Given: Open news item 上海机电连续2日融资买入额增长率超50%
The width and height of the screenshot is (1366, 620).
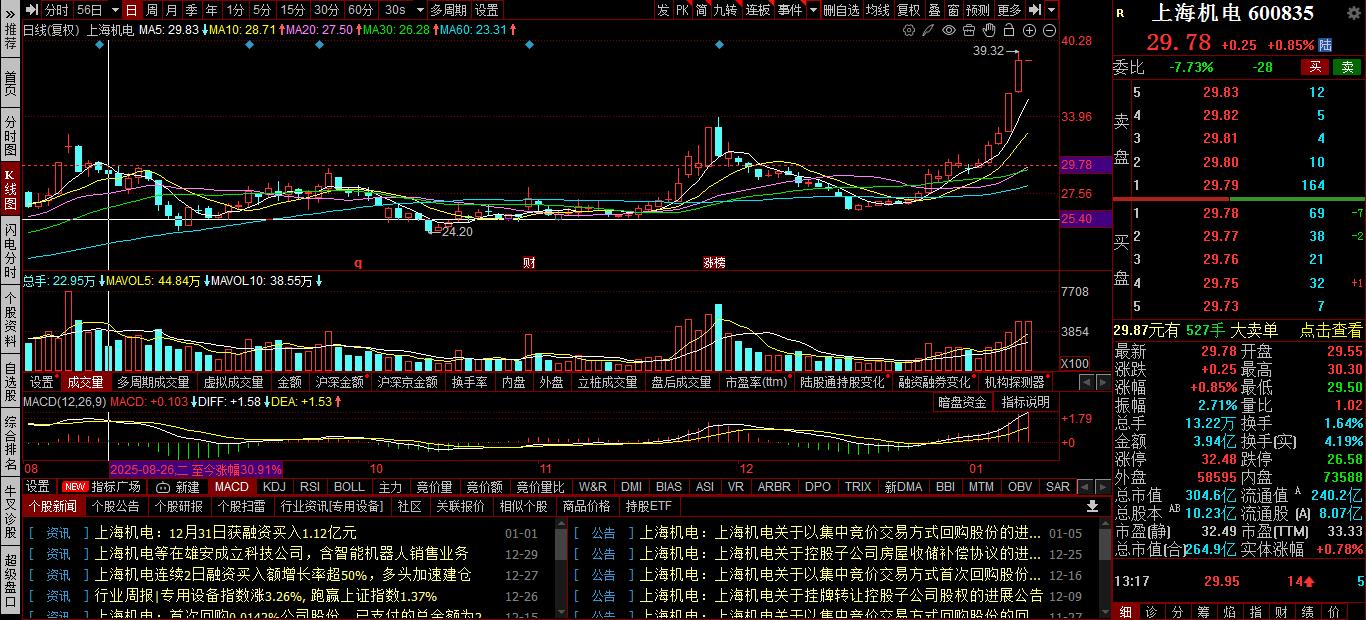Looking at the screenshot, I should click(283, 576).
